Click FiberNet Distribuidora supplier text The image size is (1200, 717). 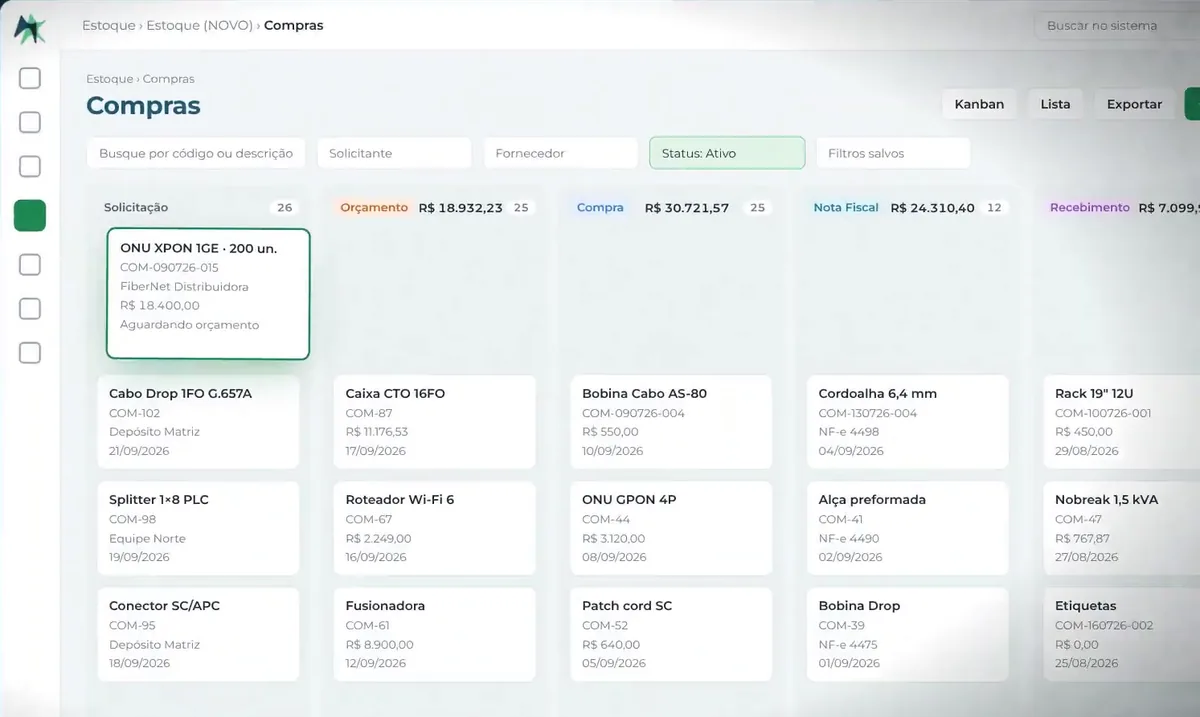coord(184,286)
